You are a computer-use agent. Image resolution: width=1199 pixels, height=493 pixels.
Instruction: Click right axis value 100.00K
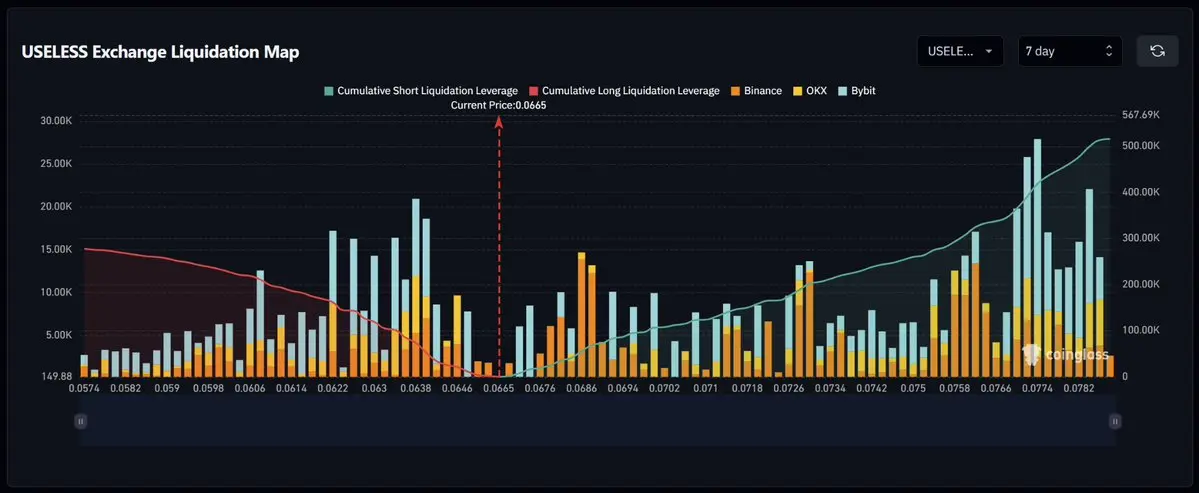[x=1141, y=330]
